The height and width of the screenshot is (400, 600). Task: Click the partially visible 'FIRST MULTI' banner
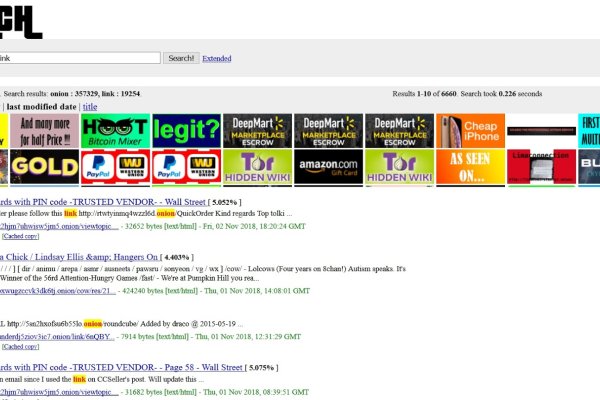[x=589, y=130]
